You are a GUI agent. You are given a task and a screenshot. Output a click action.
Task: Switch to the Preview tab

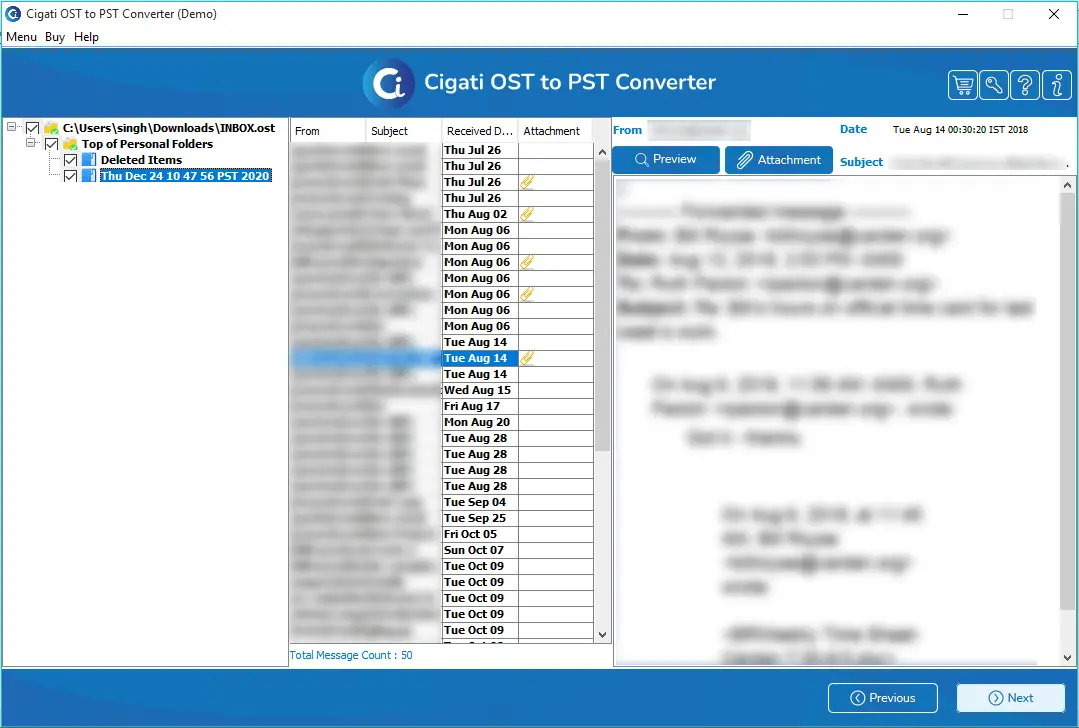(665, 160)
